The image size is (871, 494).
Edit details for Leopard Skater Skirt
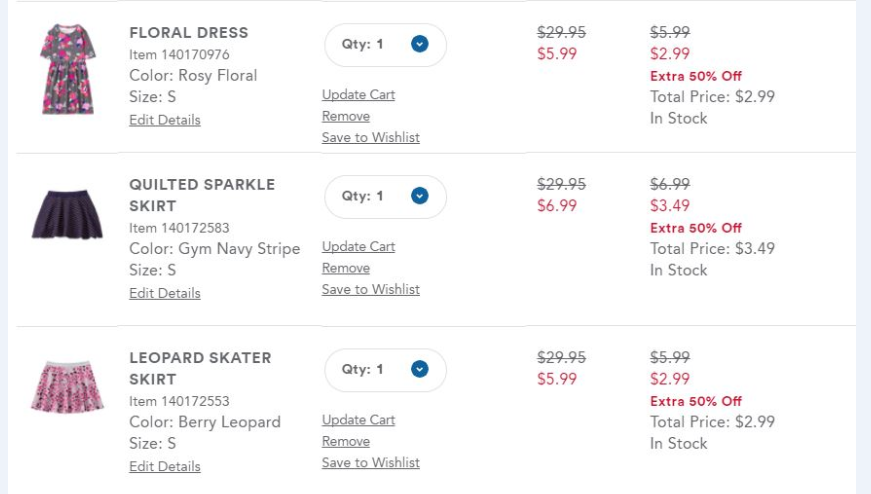(x=165, y=466)
